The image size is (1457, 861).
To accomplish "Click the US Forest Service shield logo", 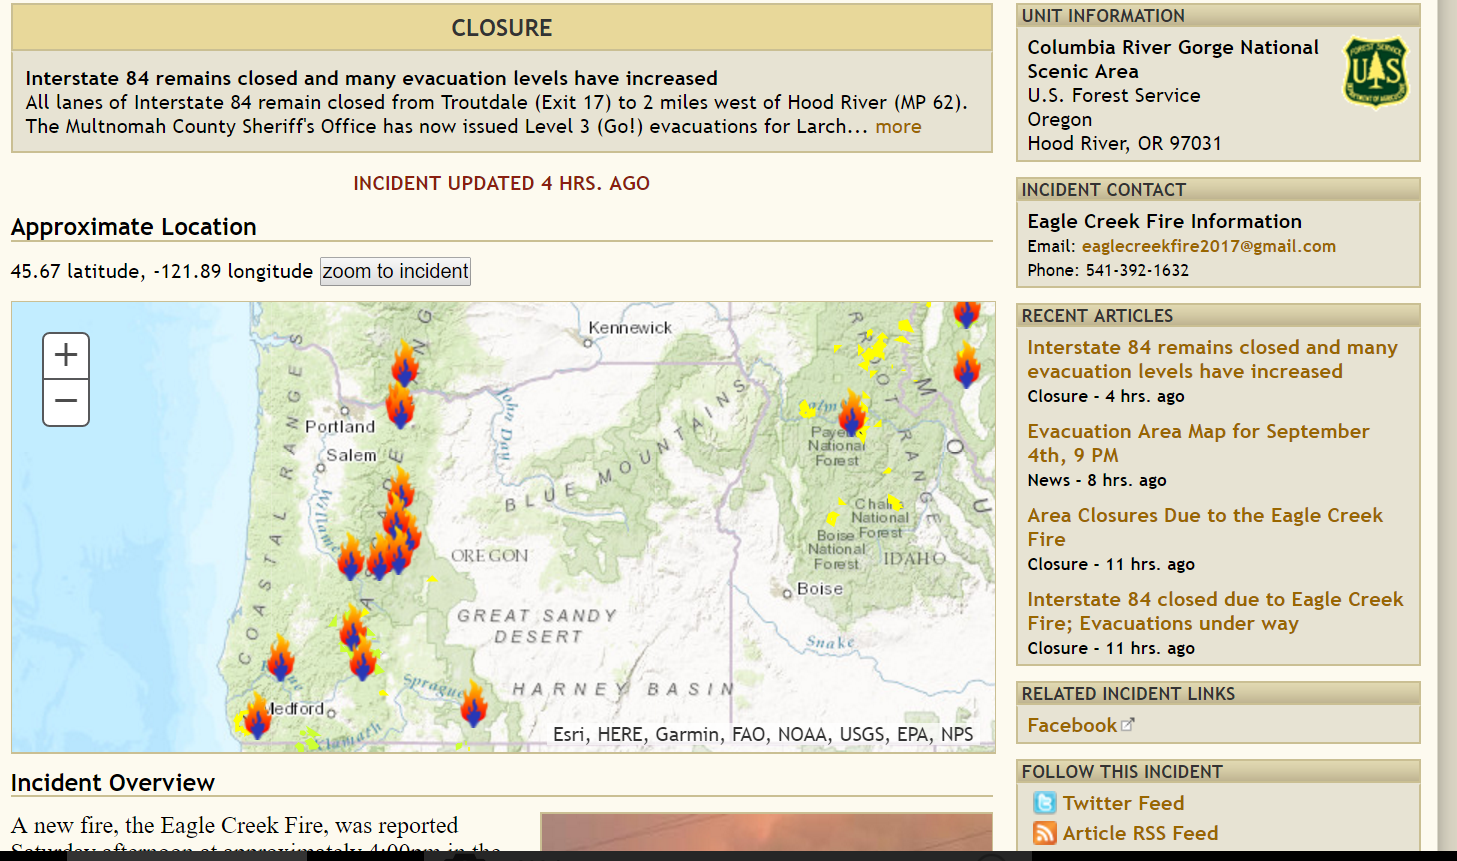I will [x=1376, y=72].
